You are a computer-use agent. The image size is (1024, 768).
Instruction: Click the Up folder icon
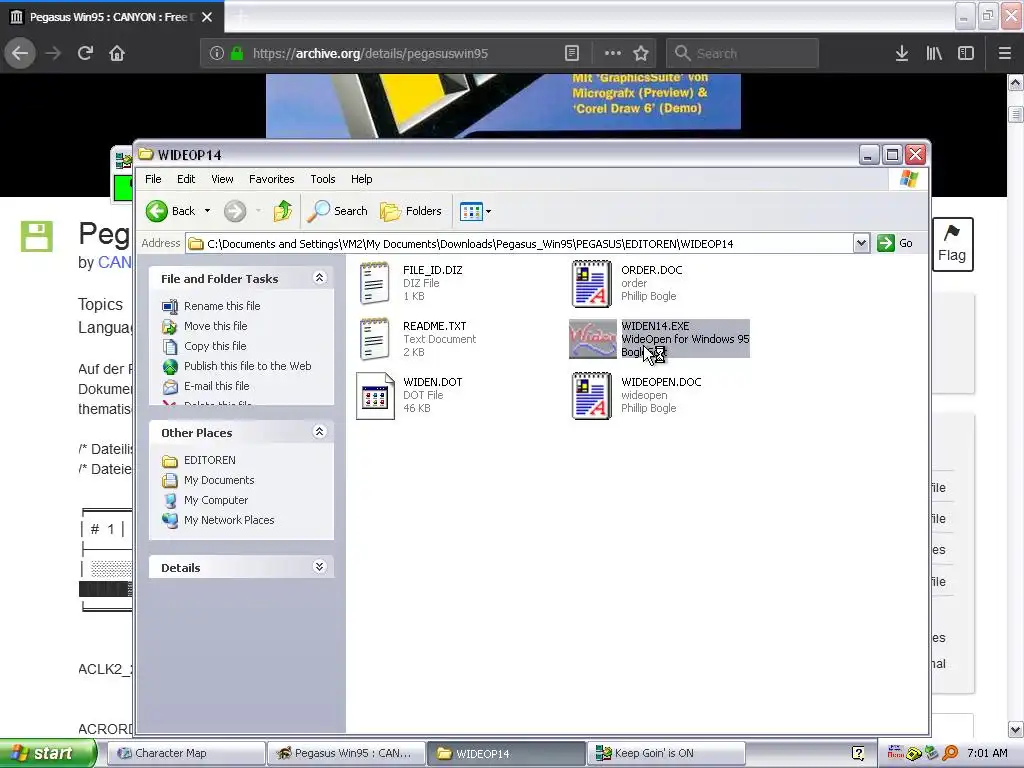[283, 211]
